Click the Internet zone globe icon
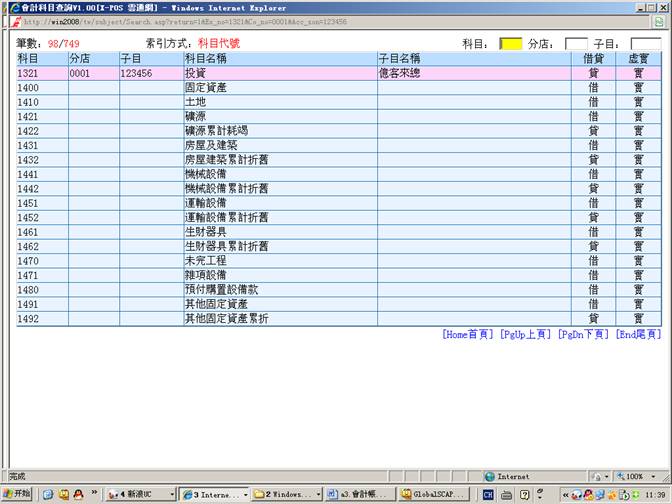The height and width of the screenshot is (504, 672). click(x=490, y=476)
